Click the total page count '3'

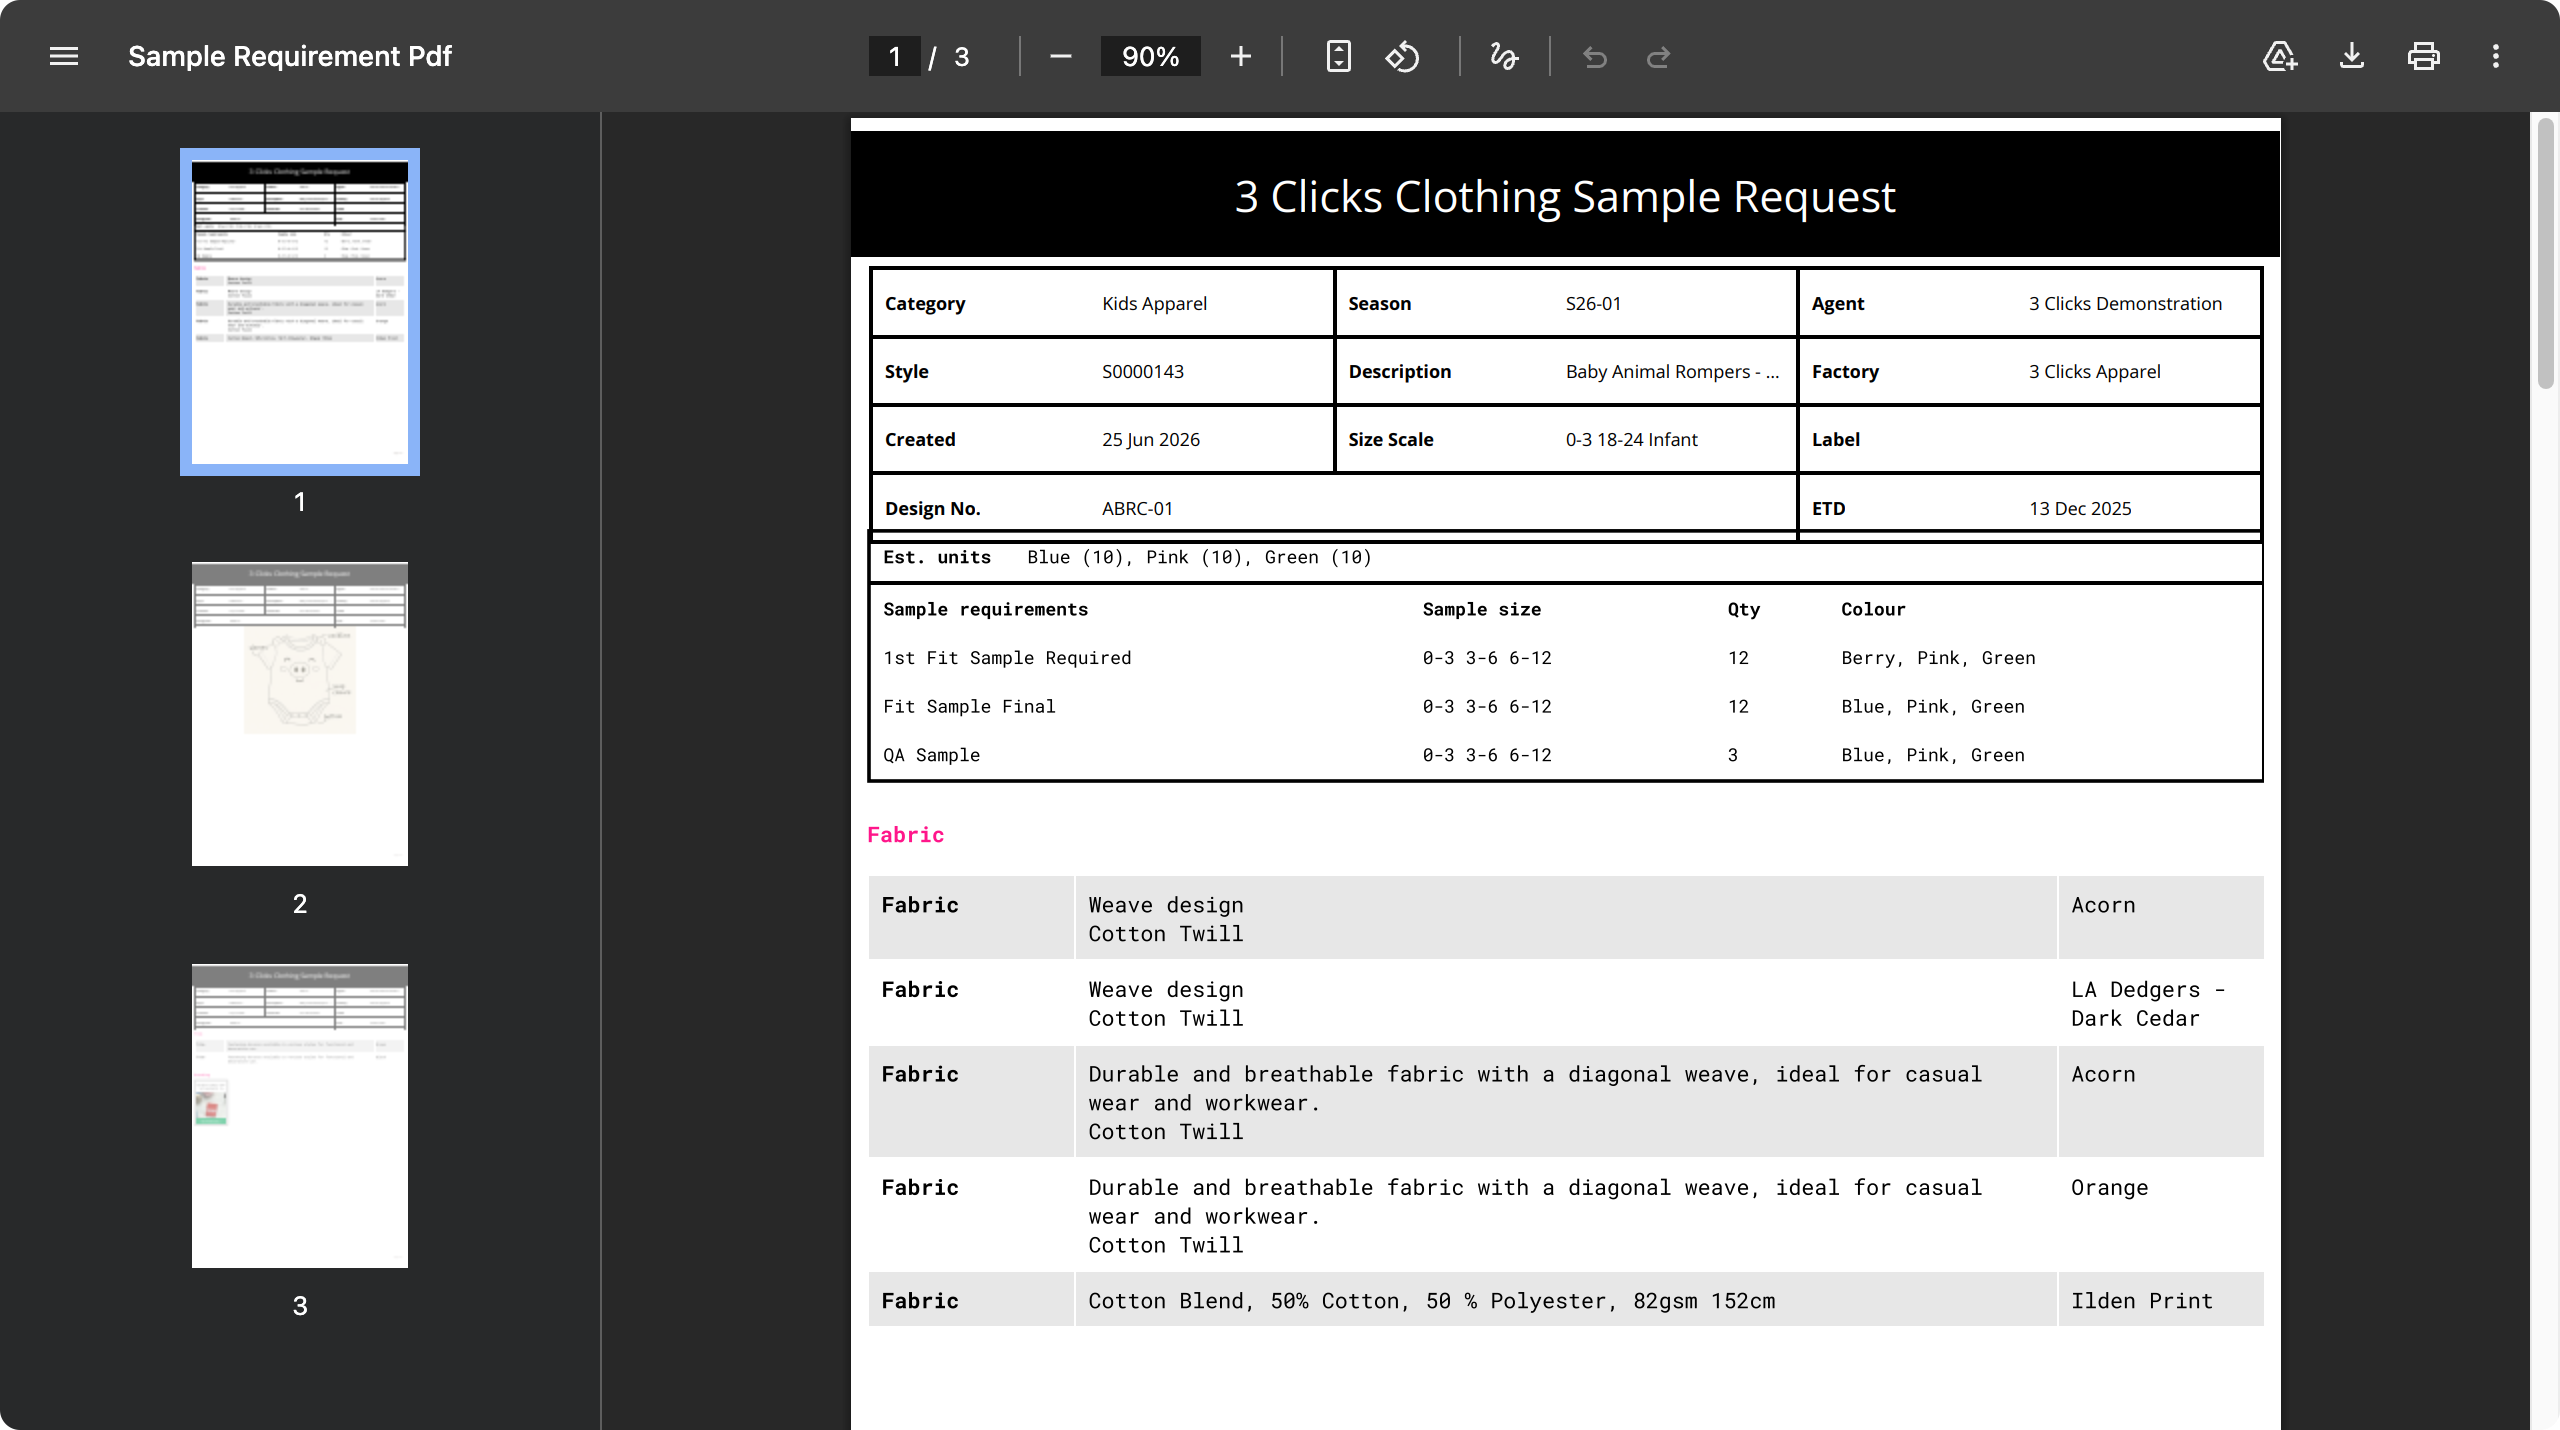961,57
